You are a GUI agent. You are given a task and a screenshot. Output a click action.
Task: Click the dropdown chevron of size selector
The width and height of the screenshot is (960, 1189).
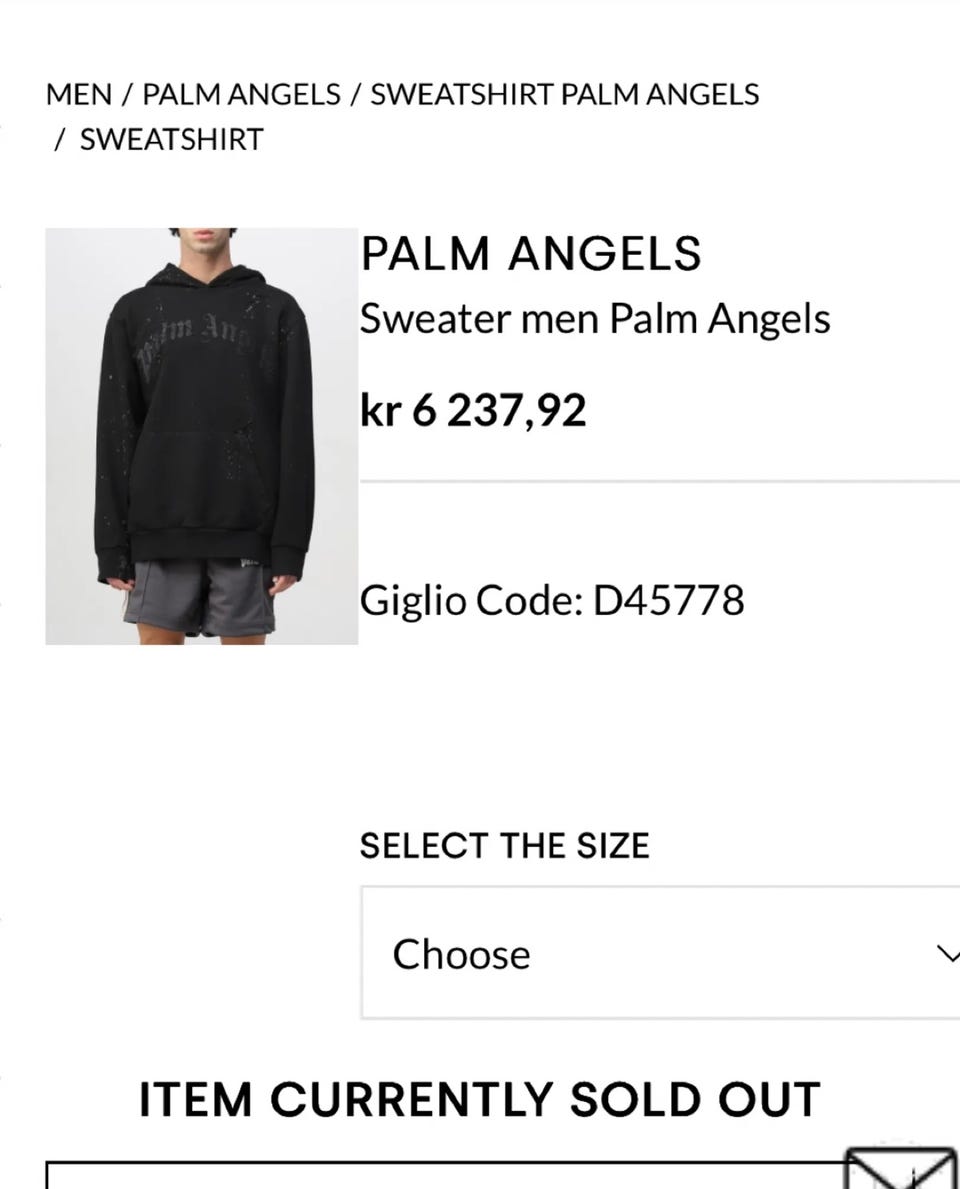[x=948, y=954]
